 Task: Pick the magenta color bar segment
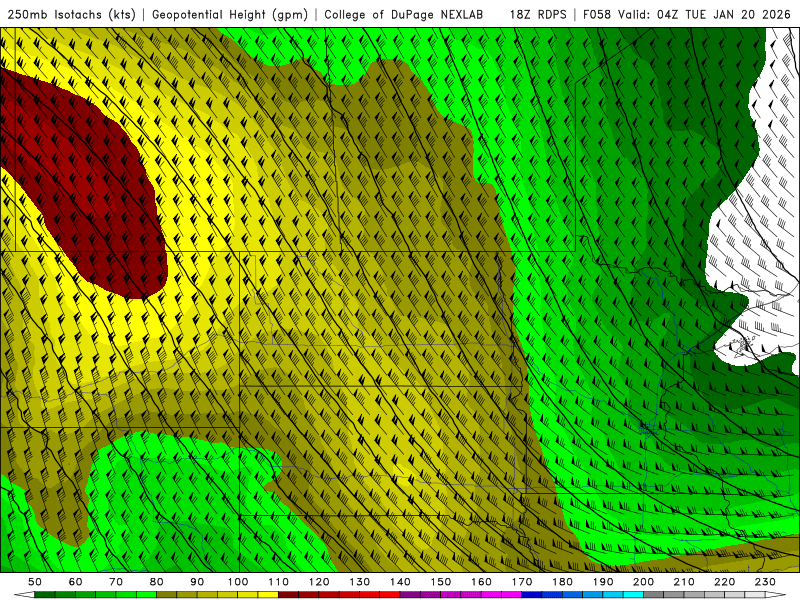click(x=511, y=594)
